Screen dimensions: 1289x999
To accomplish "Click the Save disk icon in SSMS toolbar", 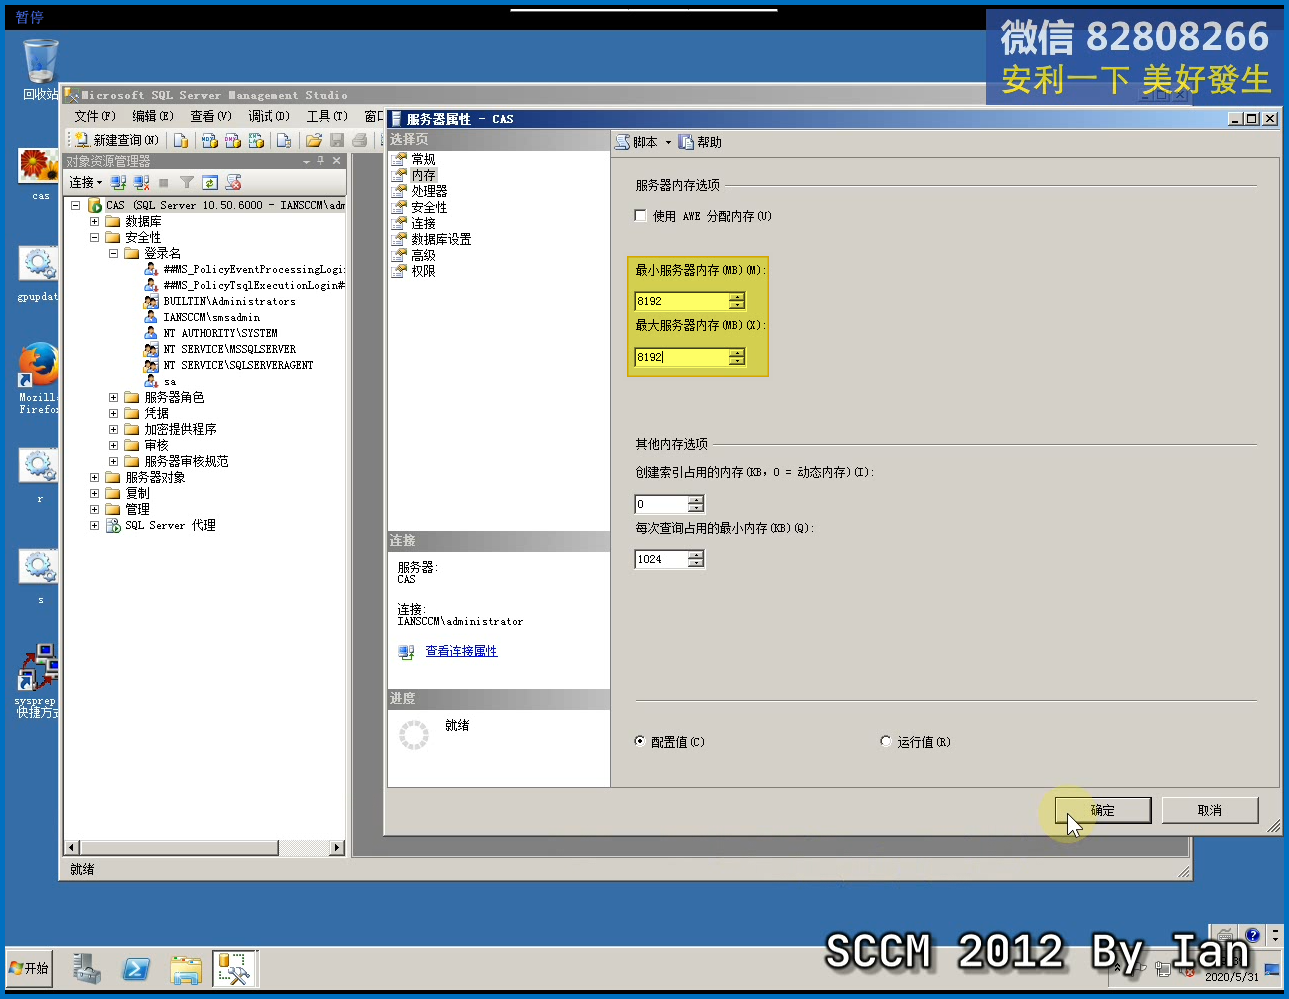I will coord(337,140).
